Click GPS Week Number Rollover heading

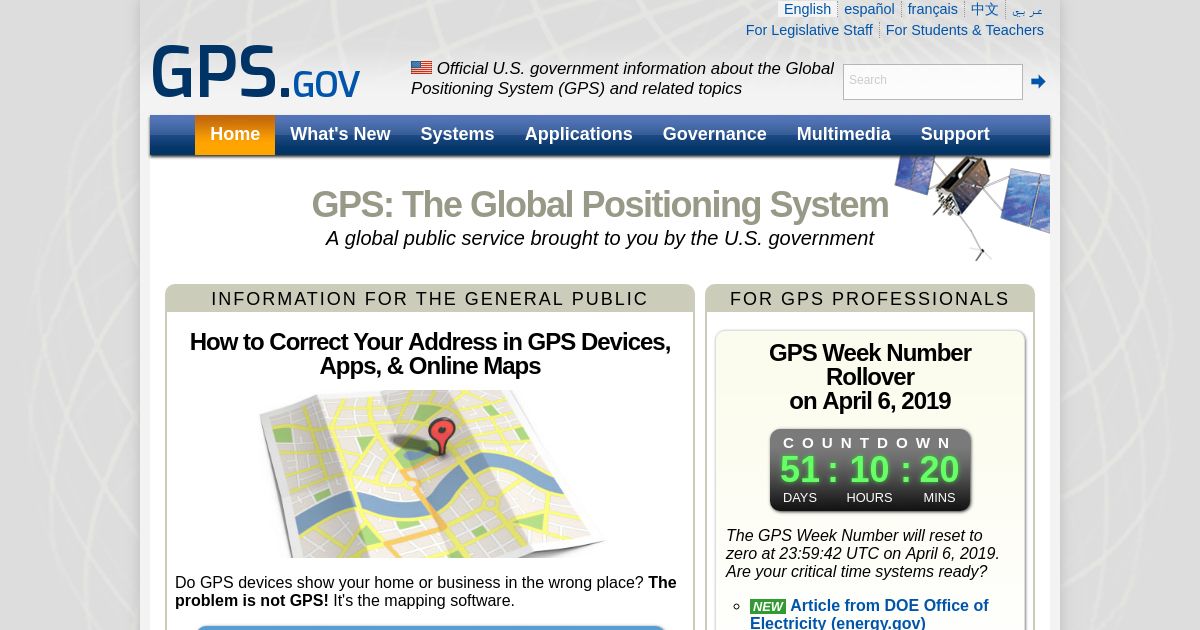tap(870, 377)
